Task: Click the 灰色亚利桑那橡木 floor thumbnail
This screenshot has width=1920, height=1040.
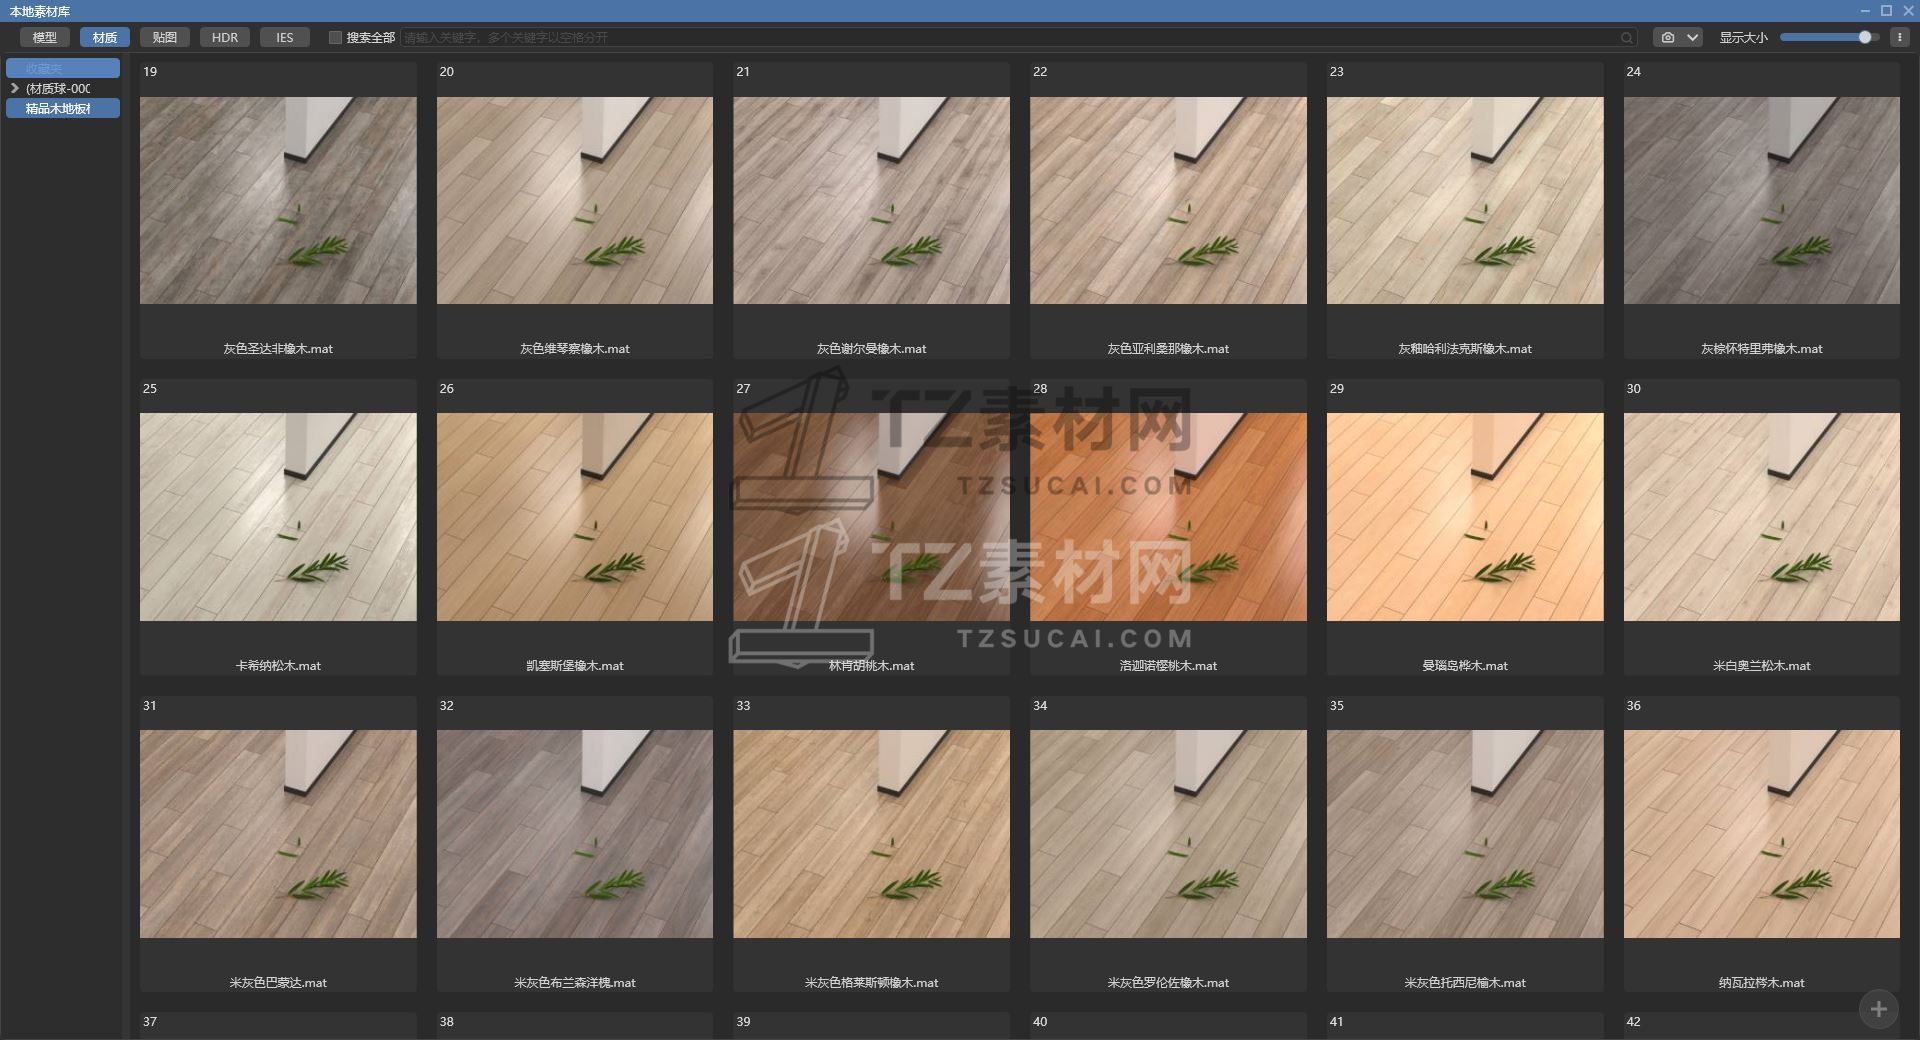Action: [1168, 200]
